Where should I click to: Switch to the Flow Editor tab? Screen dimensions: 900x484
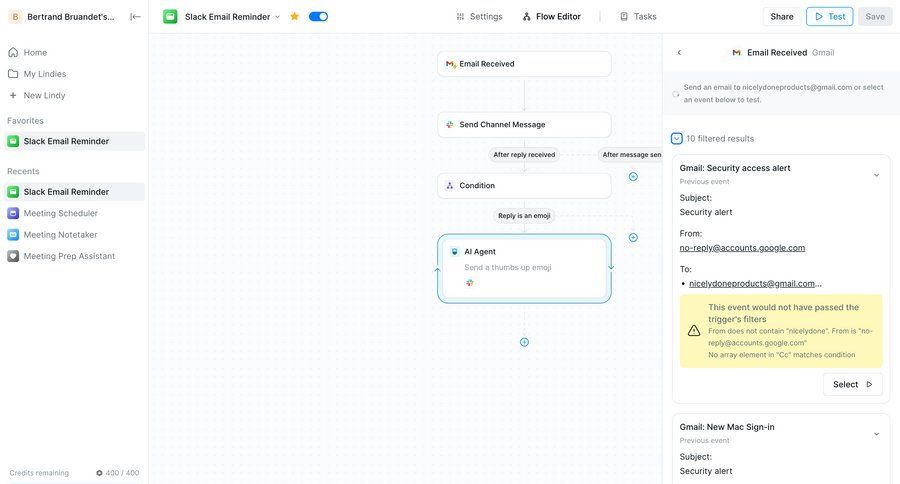[552, 17]
